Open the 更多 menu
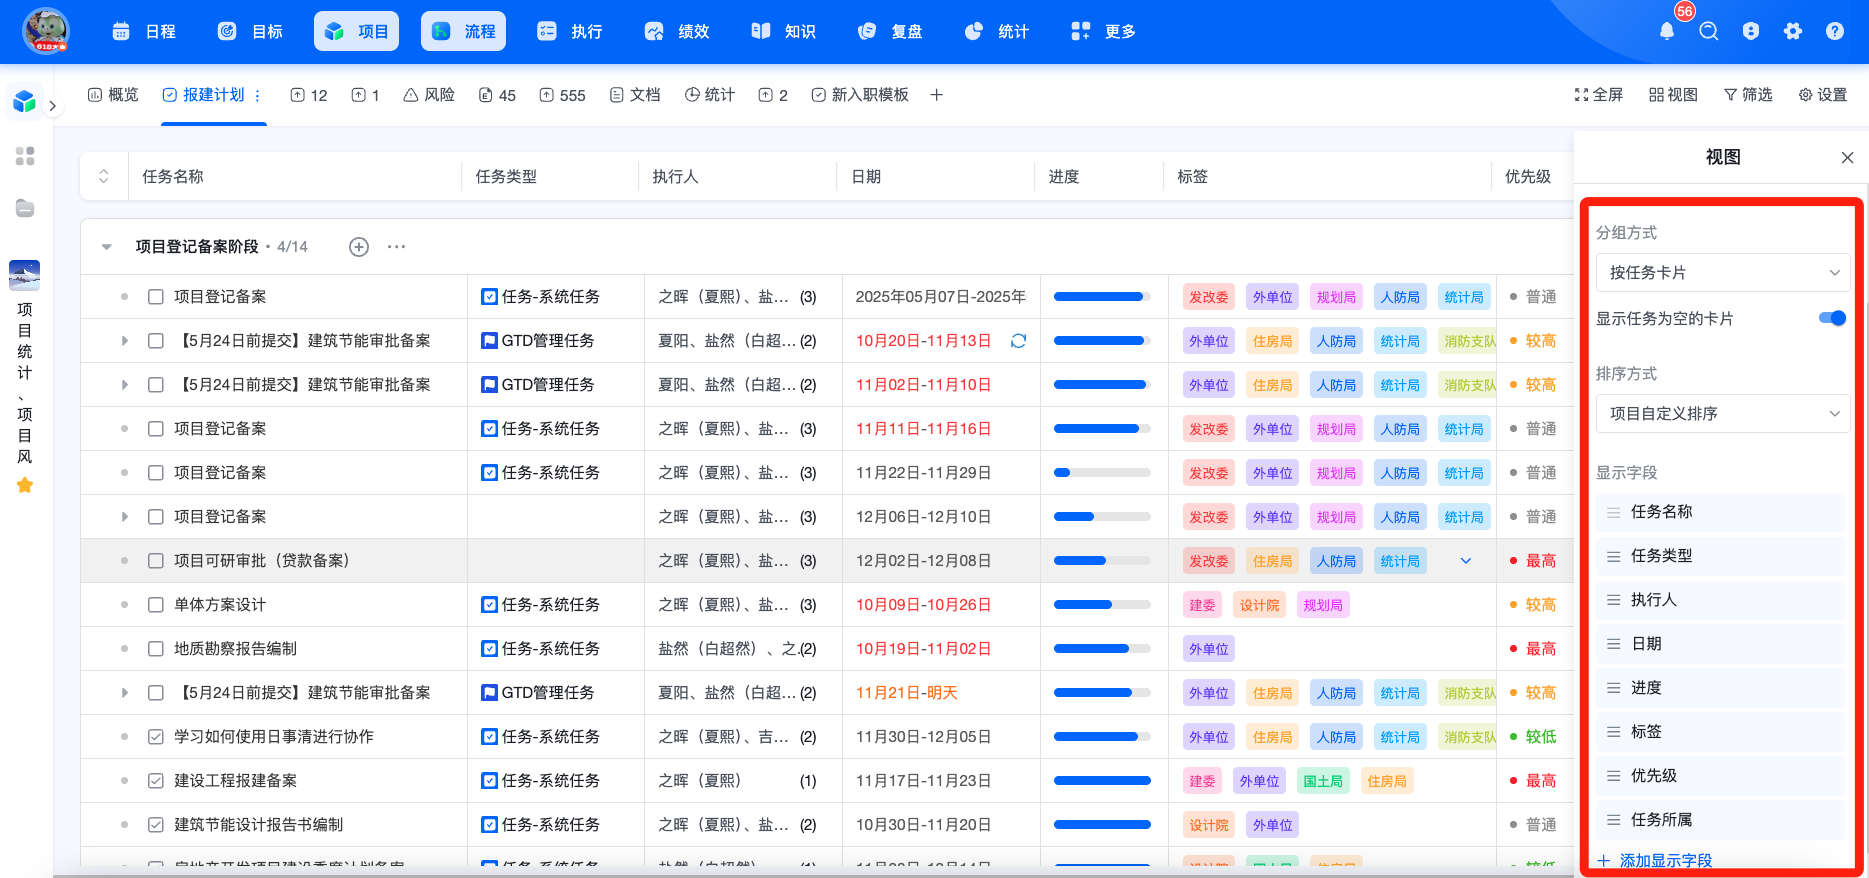 tap(1104, 31)
